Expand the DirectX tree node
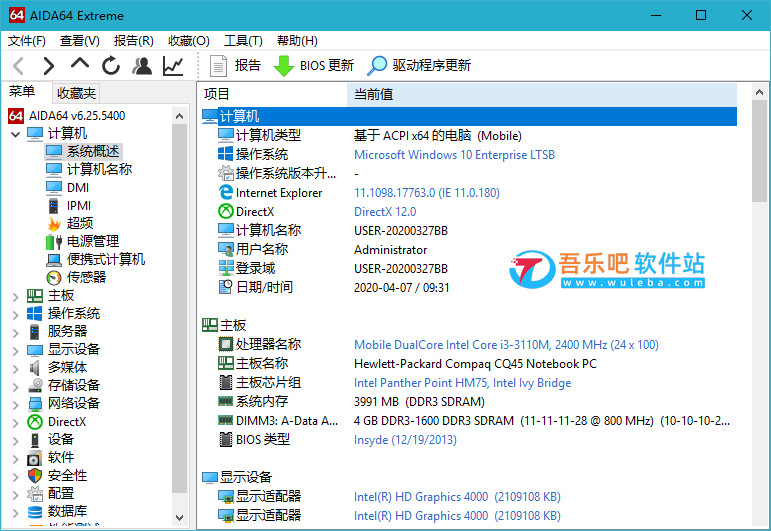 [x=15, y=422]
